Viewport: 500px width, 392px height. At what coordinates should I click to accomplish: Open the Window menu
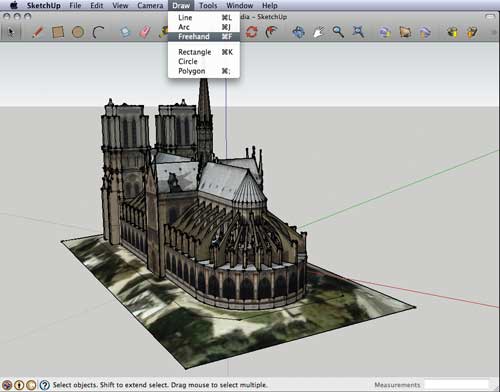click(x=240, y=5)
